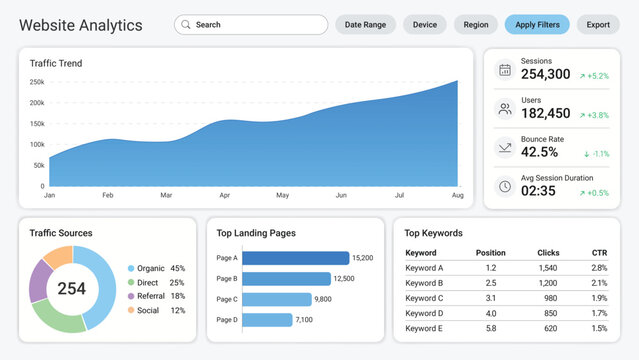Open the Region filter
The width and height of the screenshot is (639, 360).
[476, 24]
